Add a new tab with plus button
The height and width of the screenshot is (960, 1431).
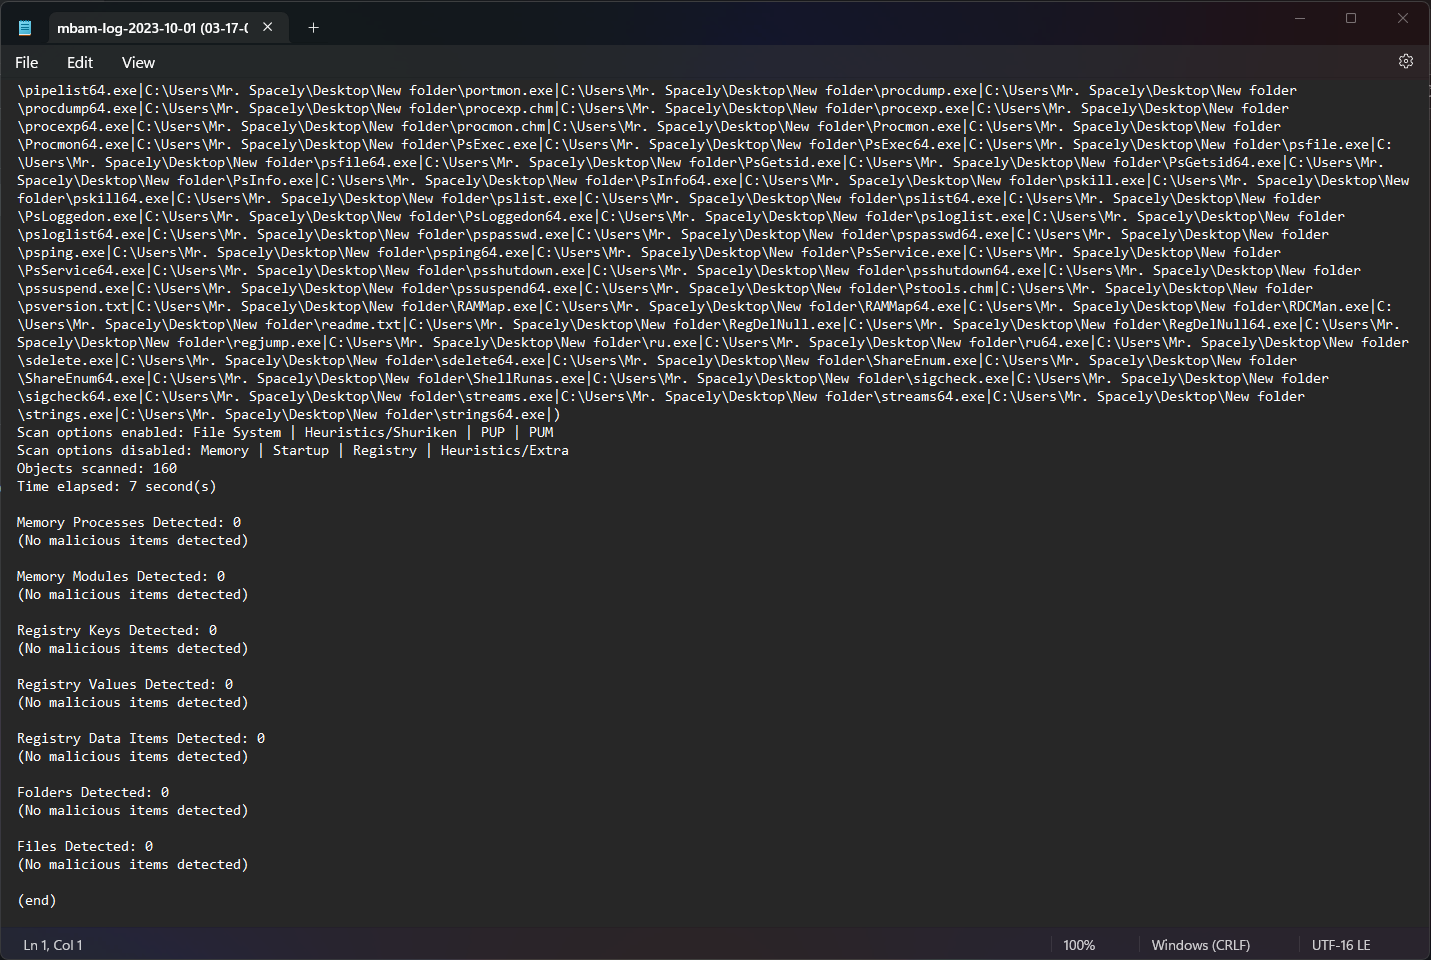[x=313, y=28]
